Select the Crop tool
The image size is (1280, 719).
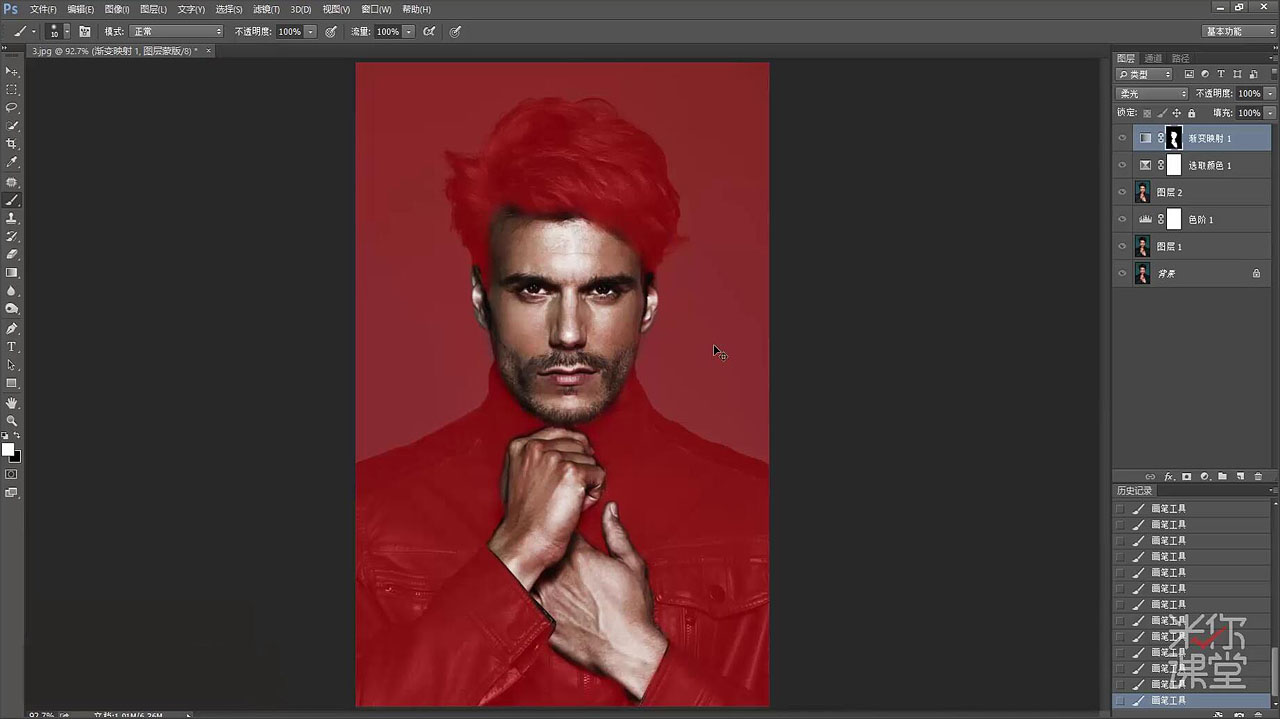click(12, 144)
